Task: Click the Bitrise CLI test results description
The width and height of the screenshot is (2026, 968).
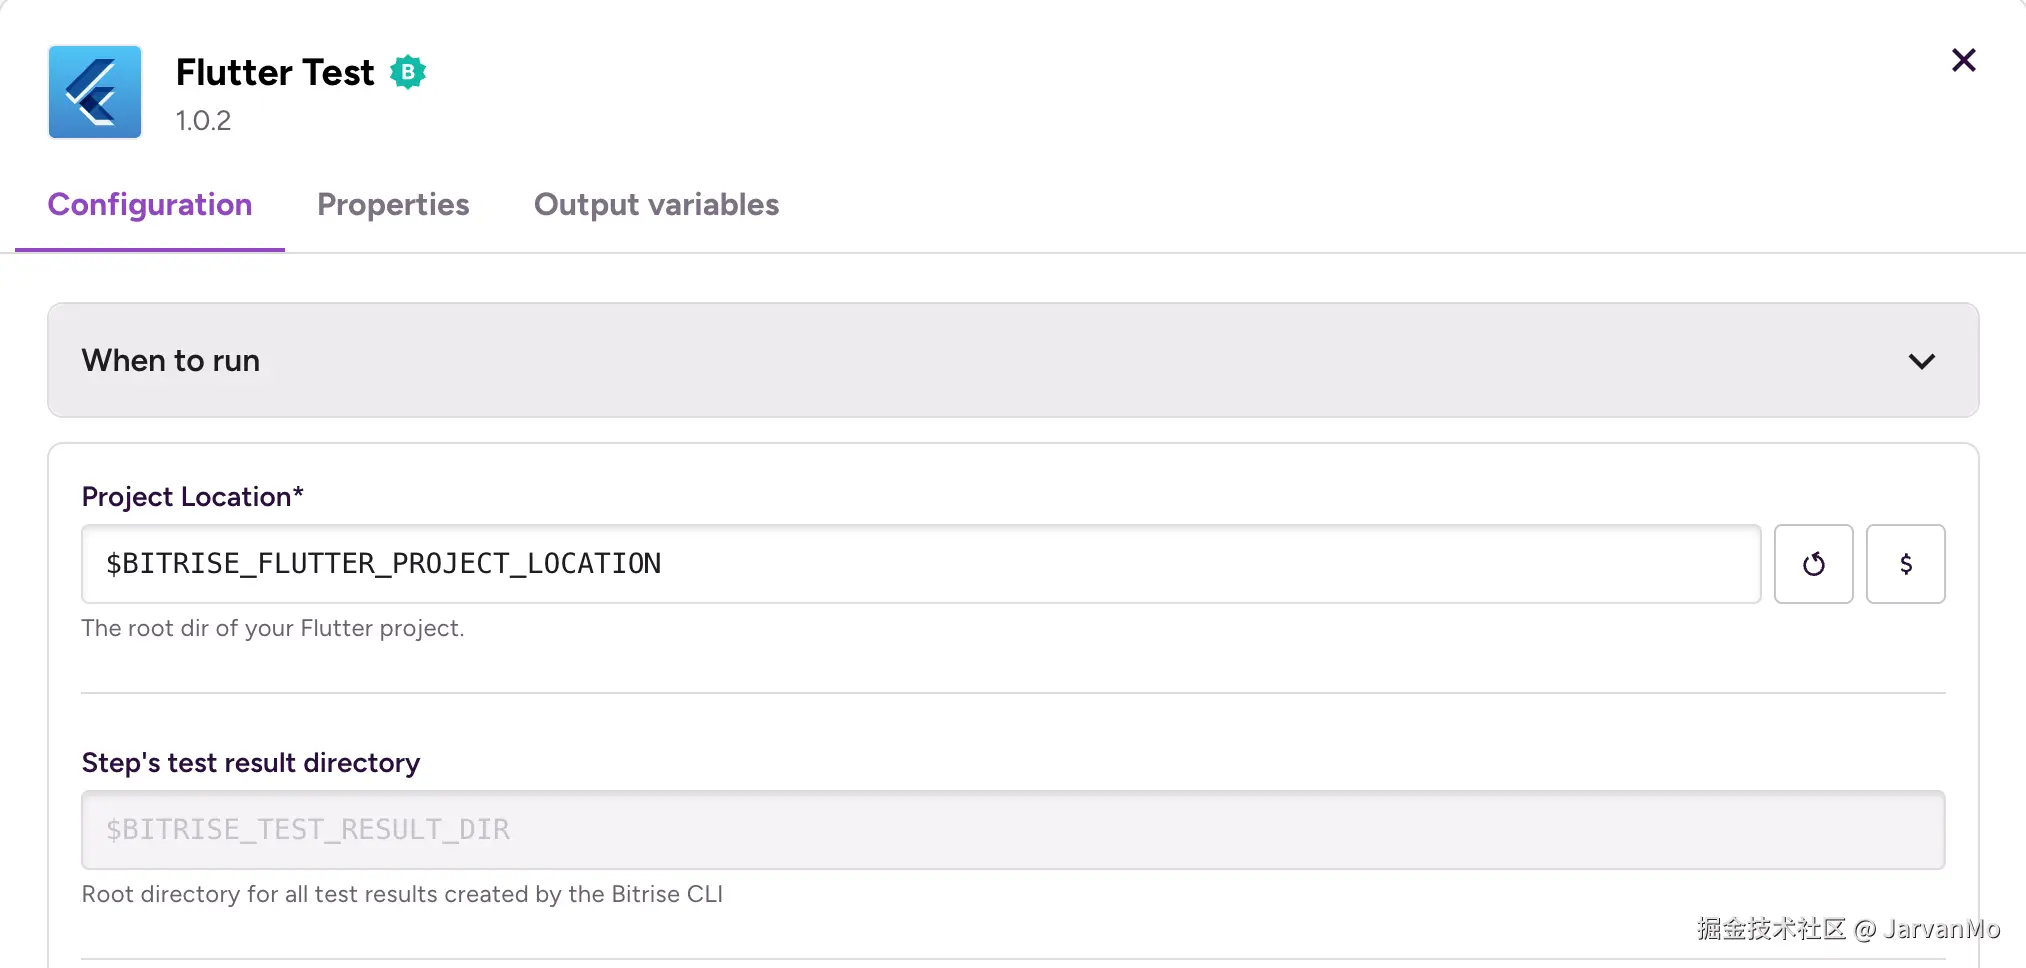Action: tap(402, 894)
